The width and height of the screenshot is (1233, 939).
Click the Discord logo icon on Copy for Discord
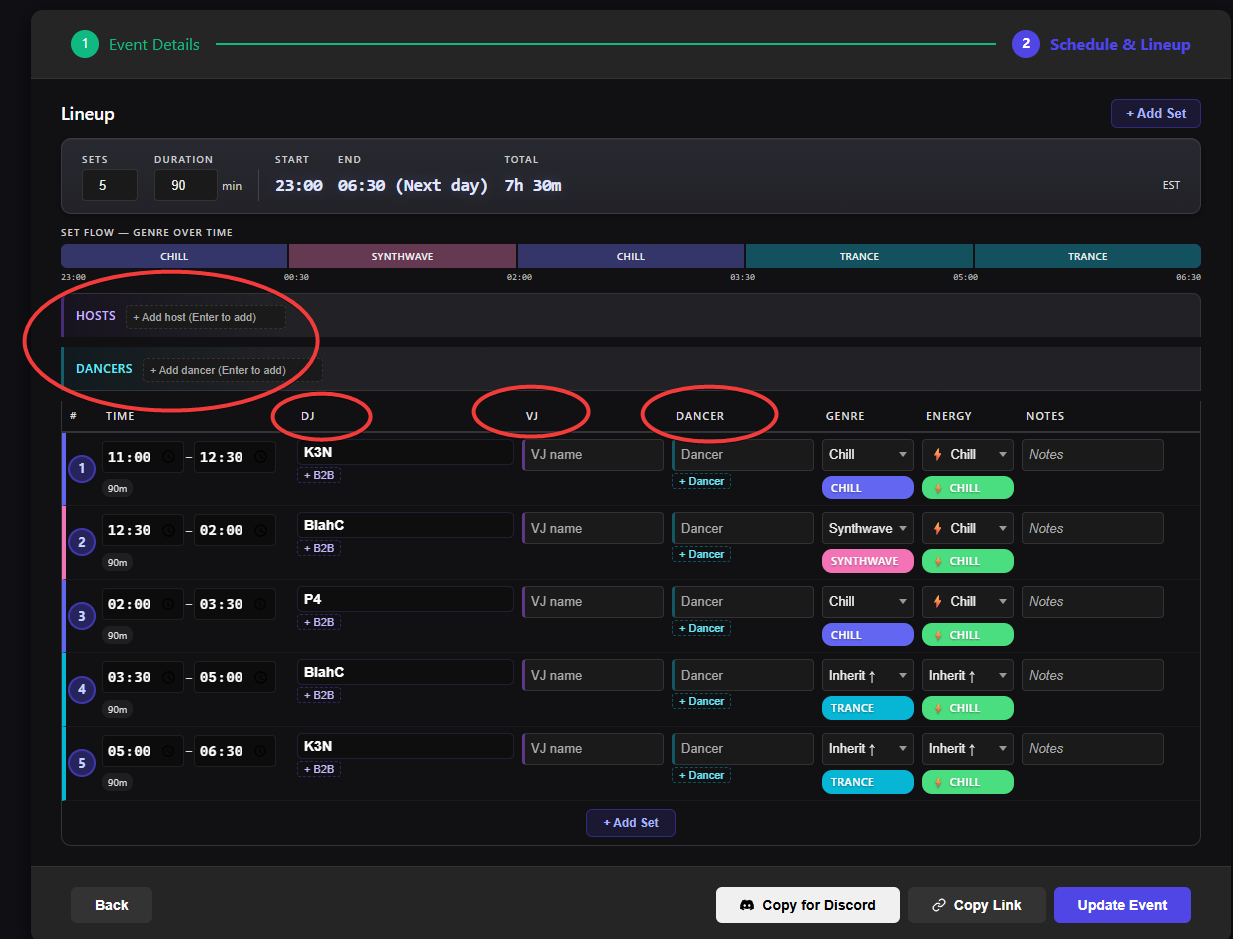(746, 905)
